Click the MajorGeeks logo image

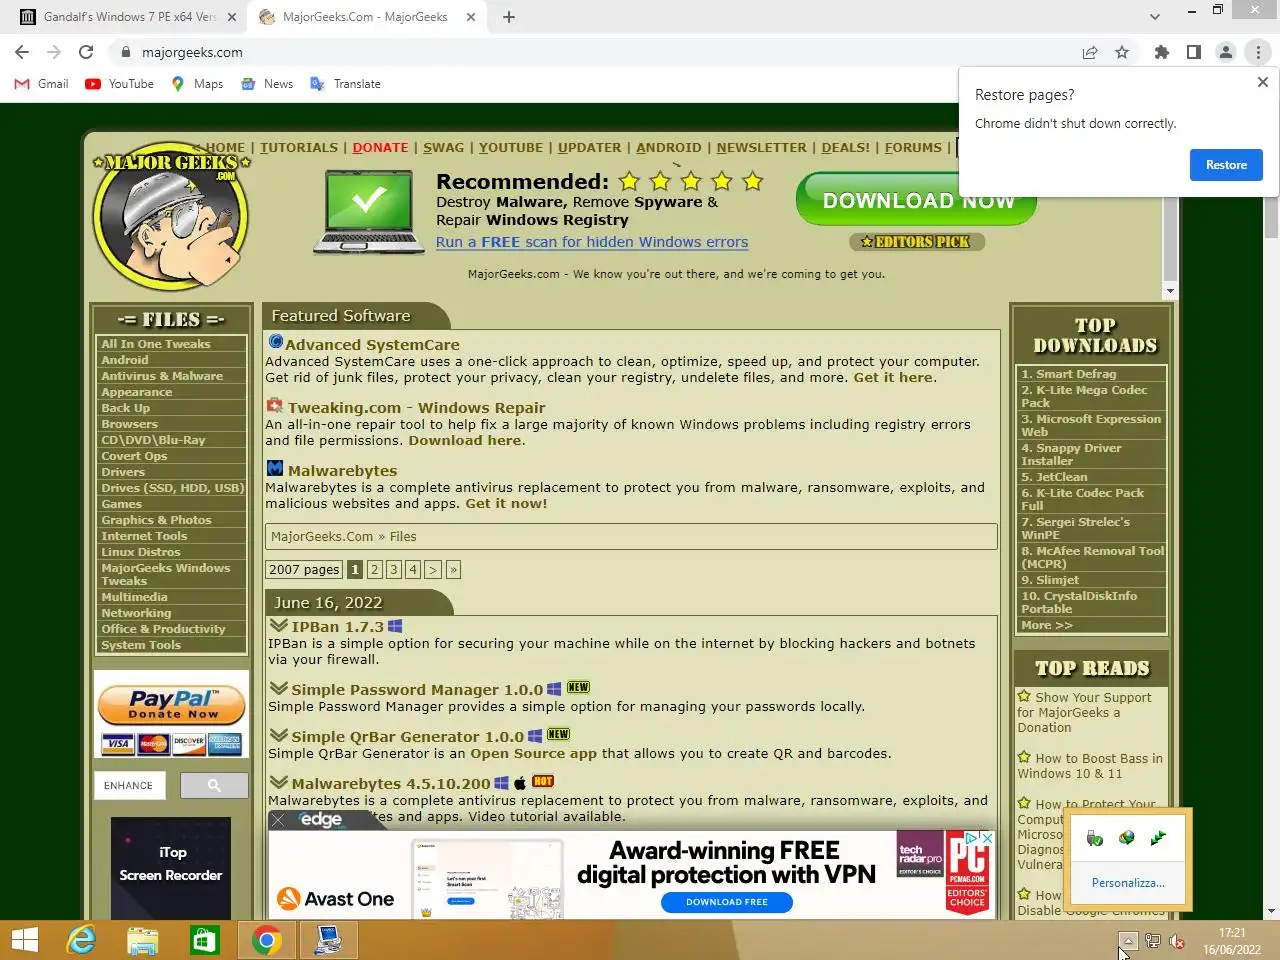pos(171,215)
